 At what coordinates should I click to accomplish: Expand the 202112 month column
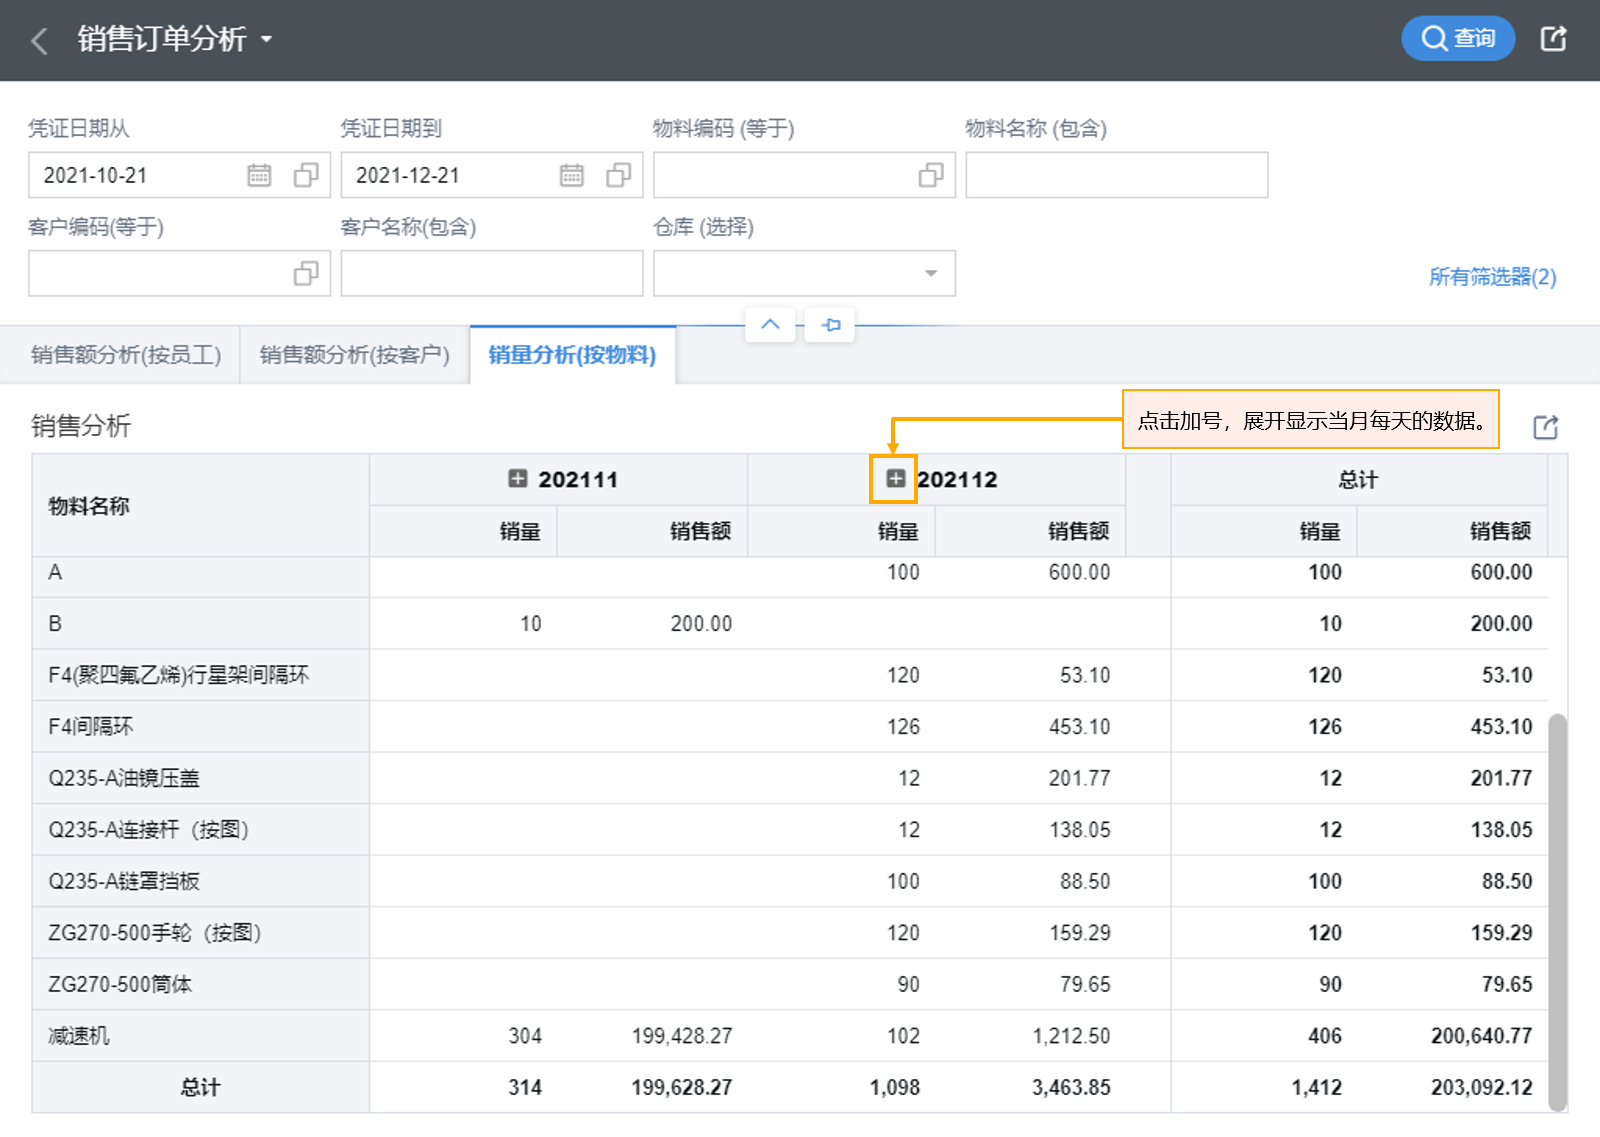tap(895, 479)
